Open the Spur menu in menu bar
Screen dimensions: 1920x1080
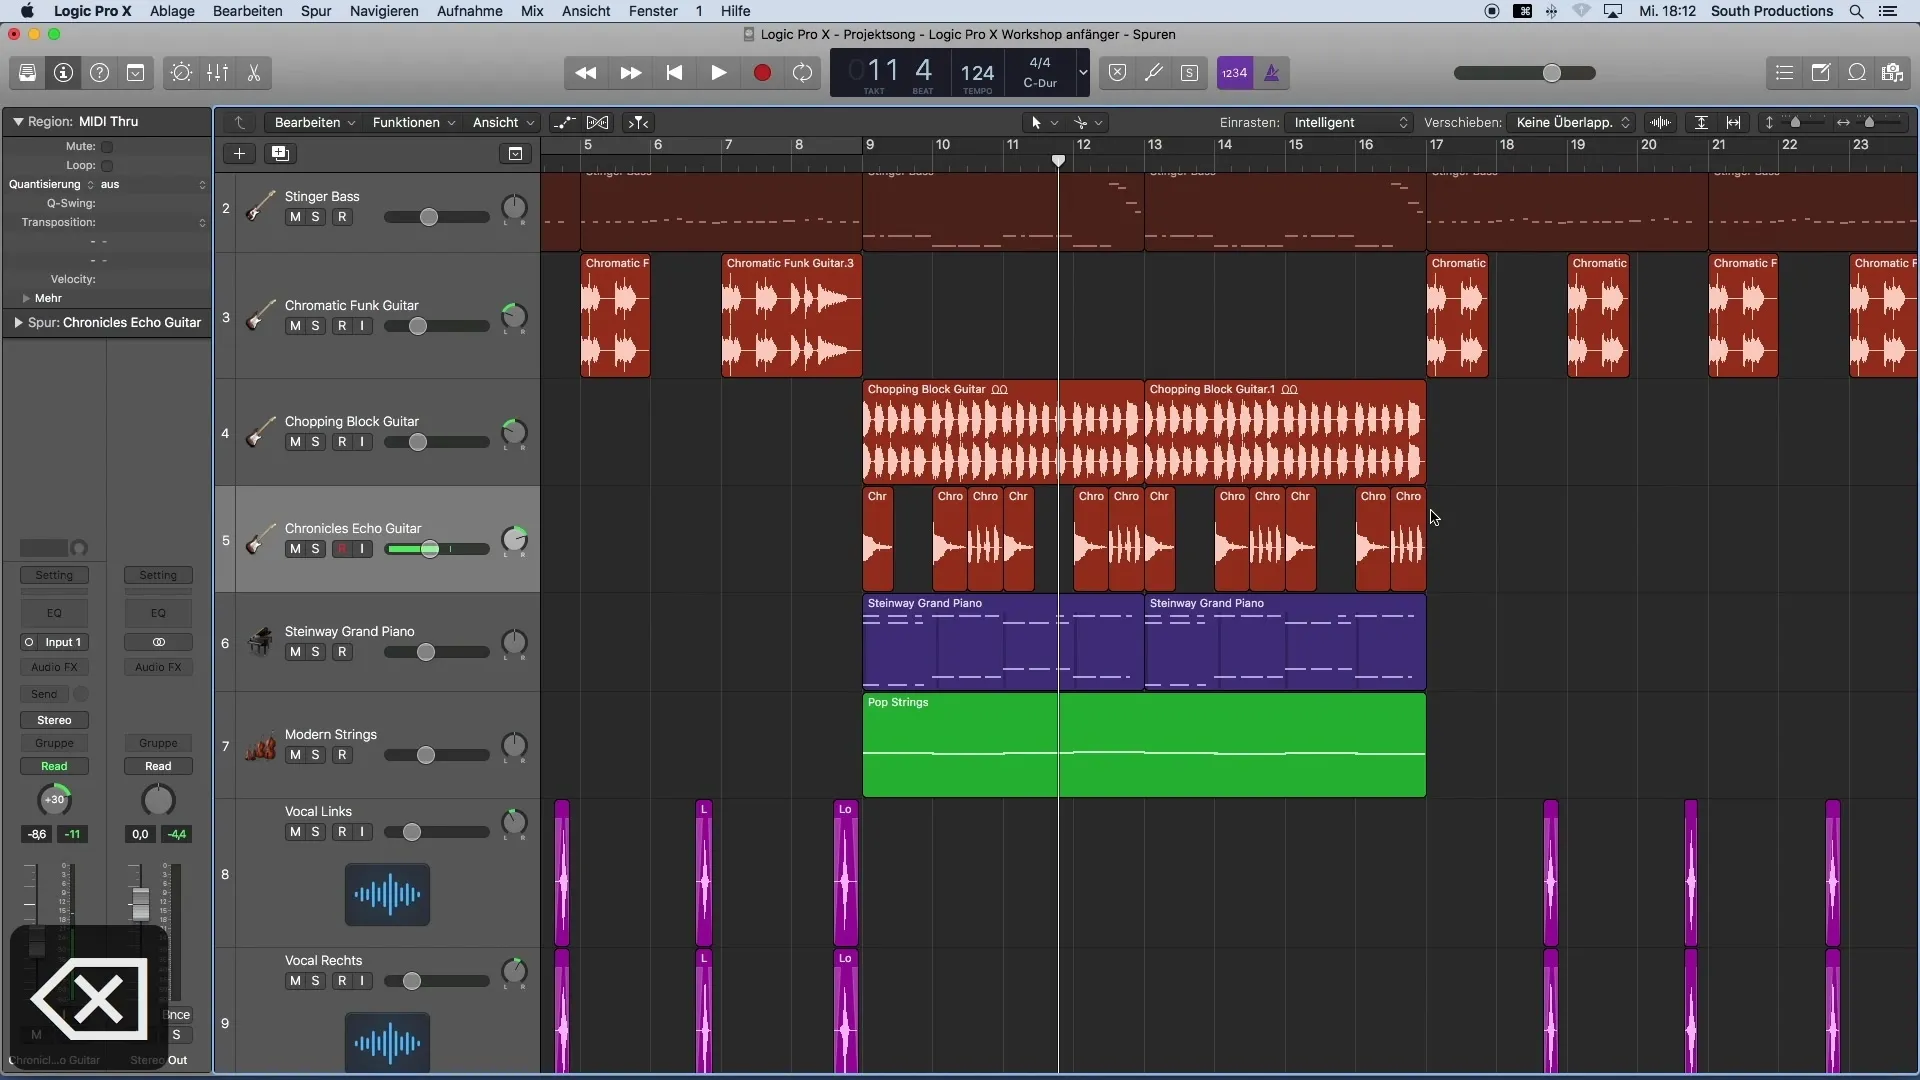pos(315,11)
